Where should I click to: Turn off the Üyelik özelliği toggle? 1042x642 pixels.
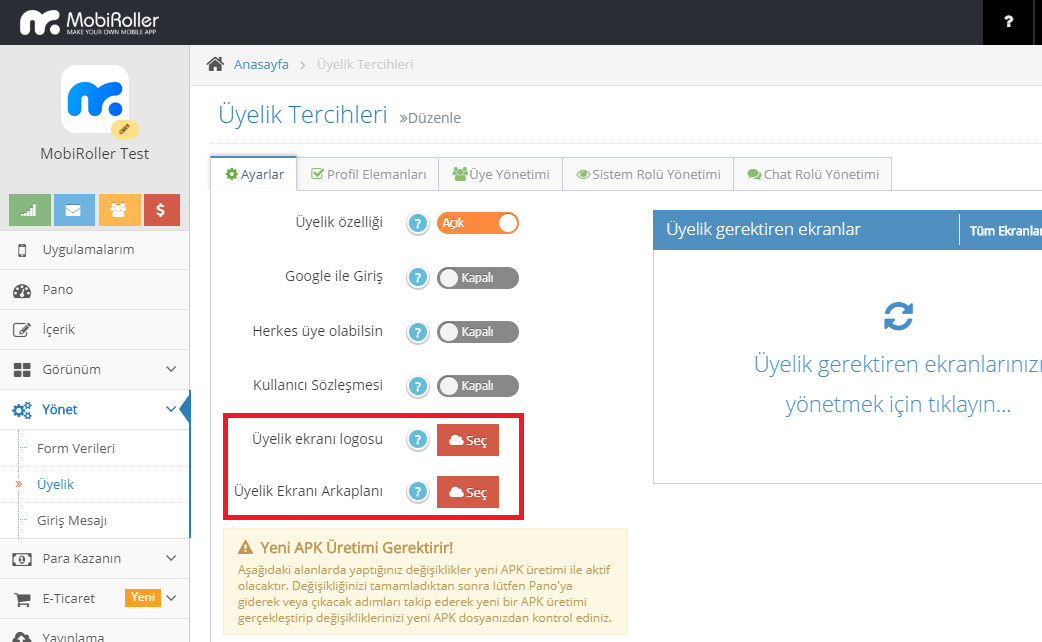(478, 223)
